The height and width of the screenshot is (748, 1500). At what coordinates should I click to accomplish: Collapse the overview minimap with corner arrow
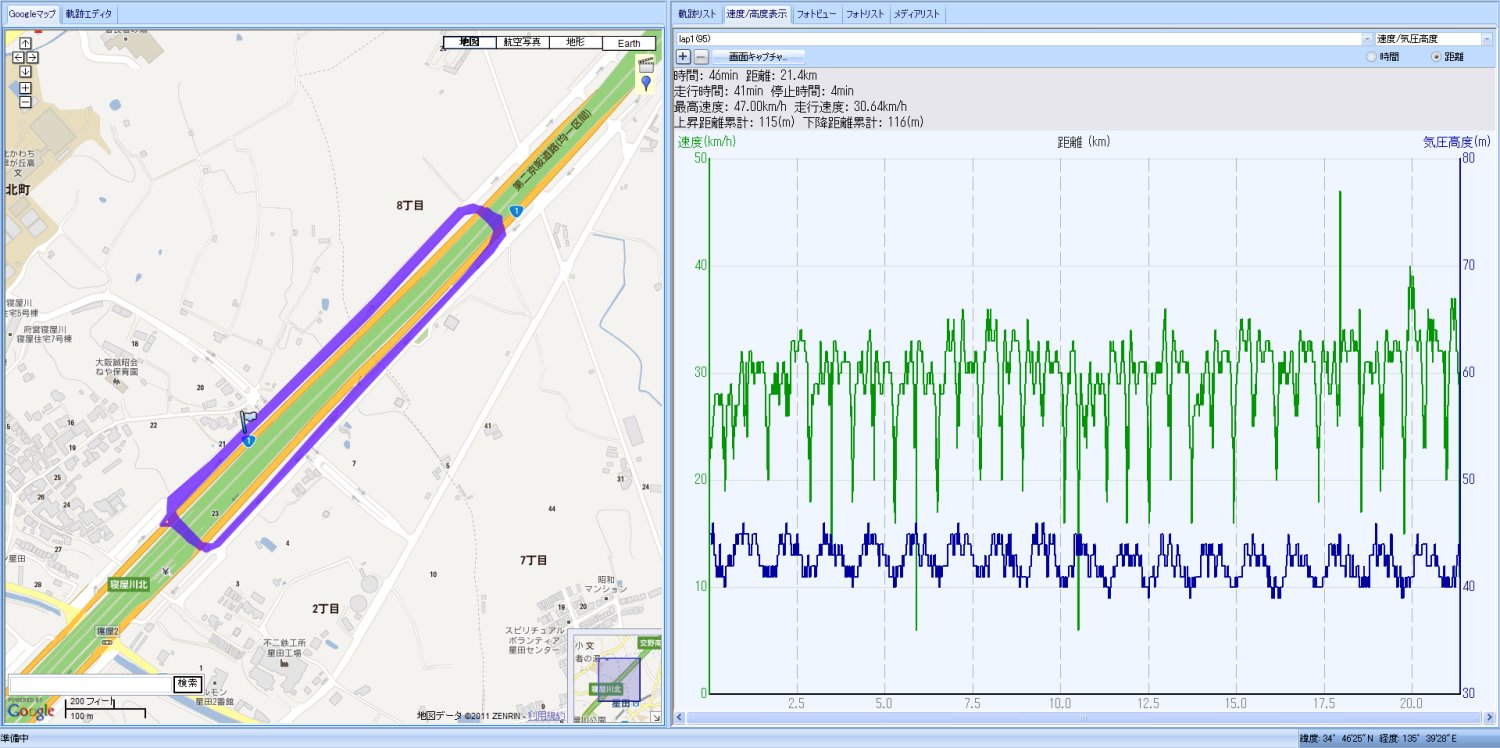[x=656, y=717]
